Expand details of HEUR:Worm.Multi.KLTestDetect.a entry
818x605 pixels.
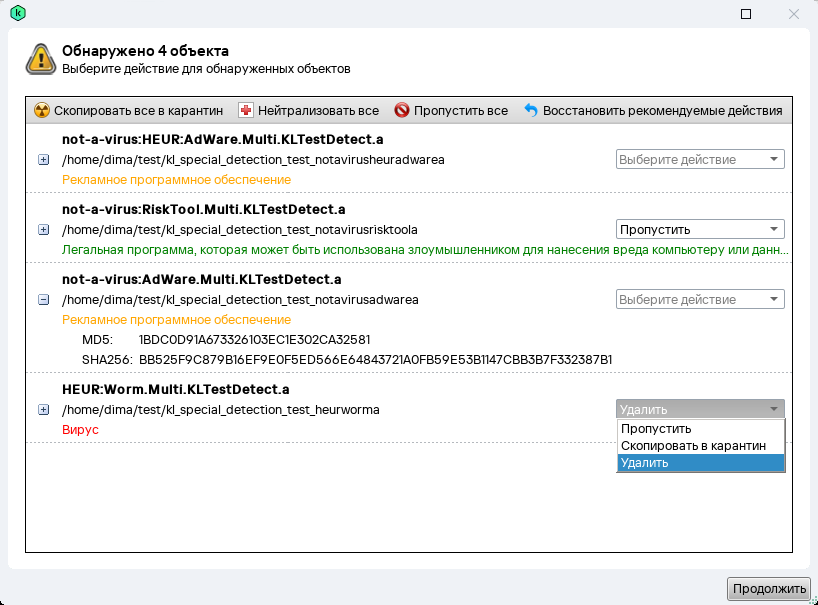coord(43,410)
